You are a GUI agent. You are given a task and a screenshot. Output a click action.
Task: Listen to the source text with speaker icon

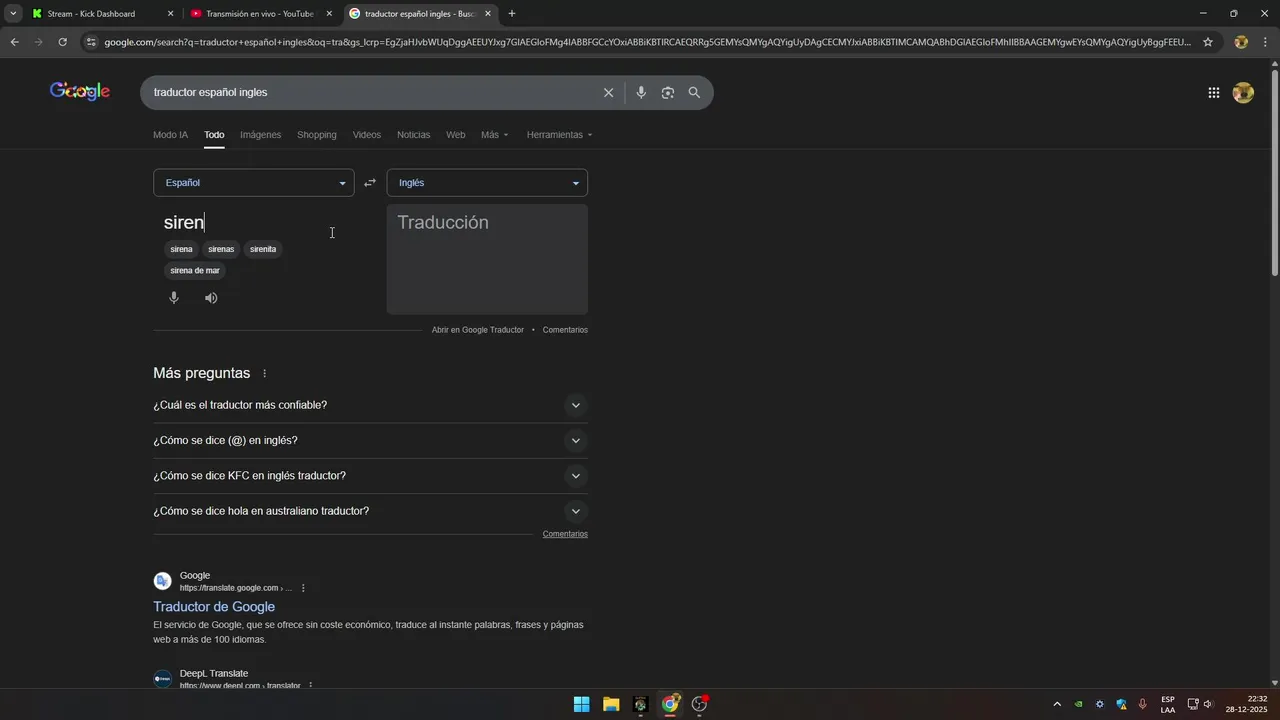211,298
